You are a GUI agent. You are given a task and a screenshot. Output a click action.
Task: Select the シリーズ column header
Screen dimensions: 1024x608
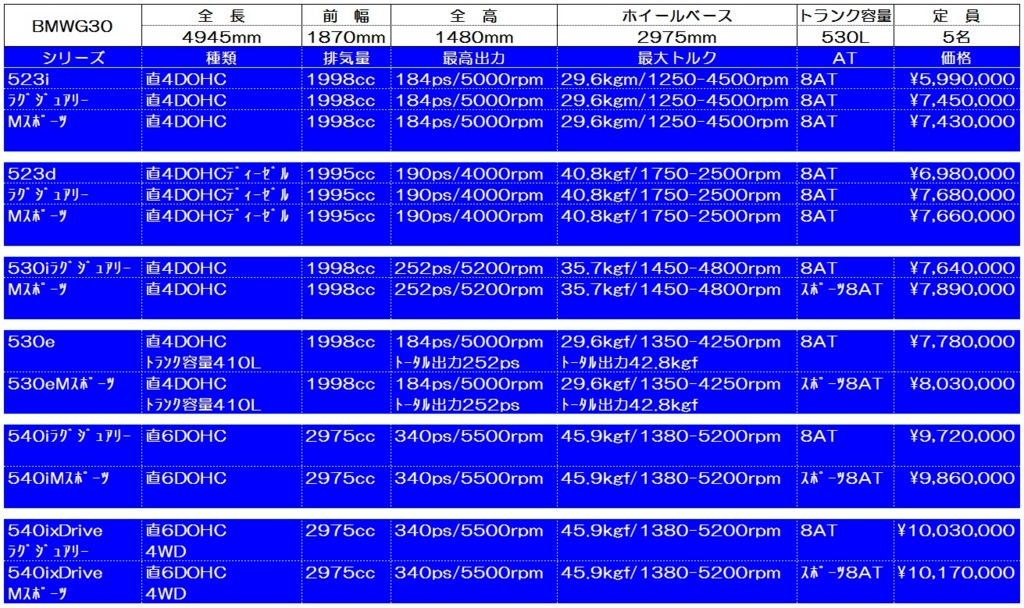[73, 58]
